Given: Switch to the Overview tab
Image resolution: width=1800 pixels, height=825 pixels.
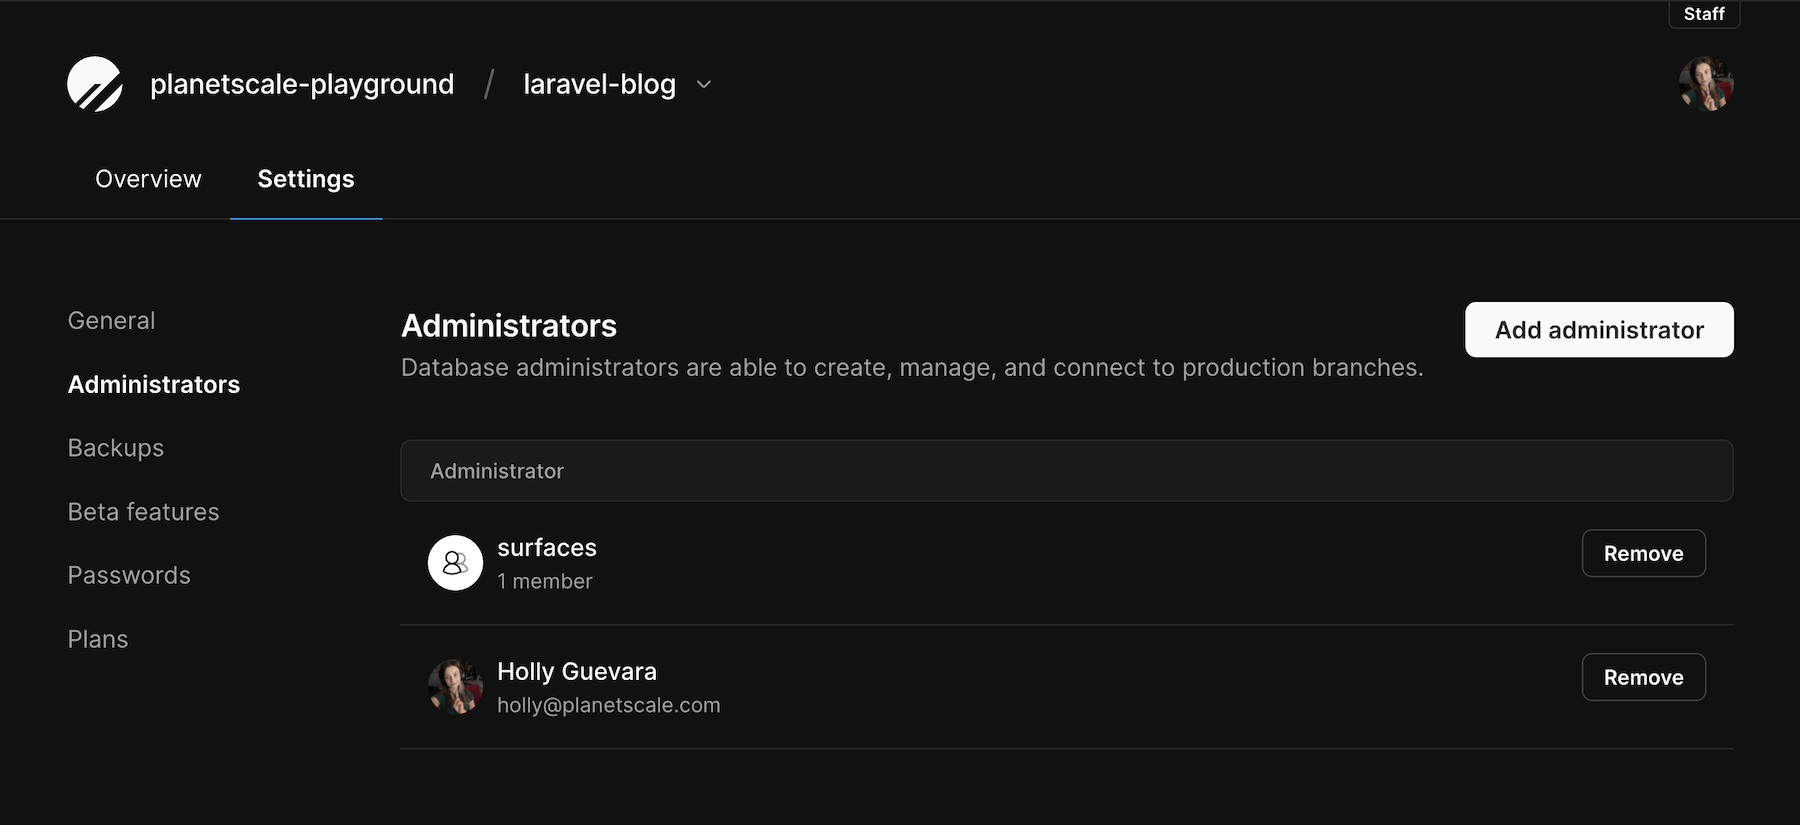Looking at the screenshot, I should [x=147, y=179].
